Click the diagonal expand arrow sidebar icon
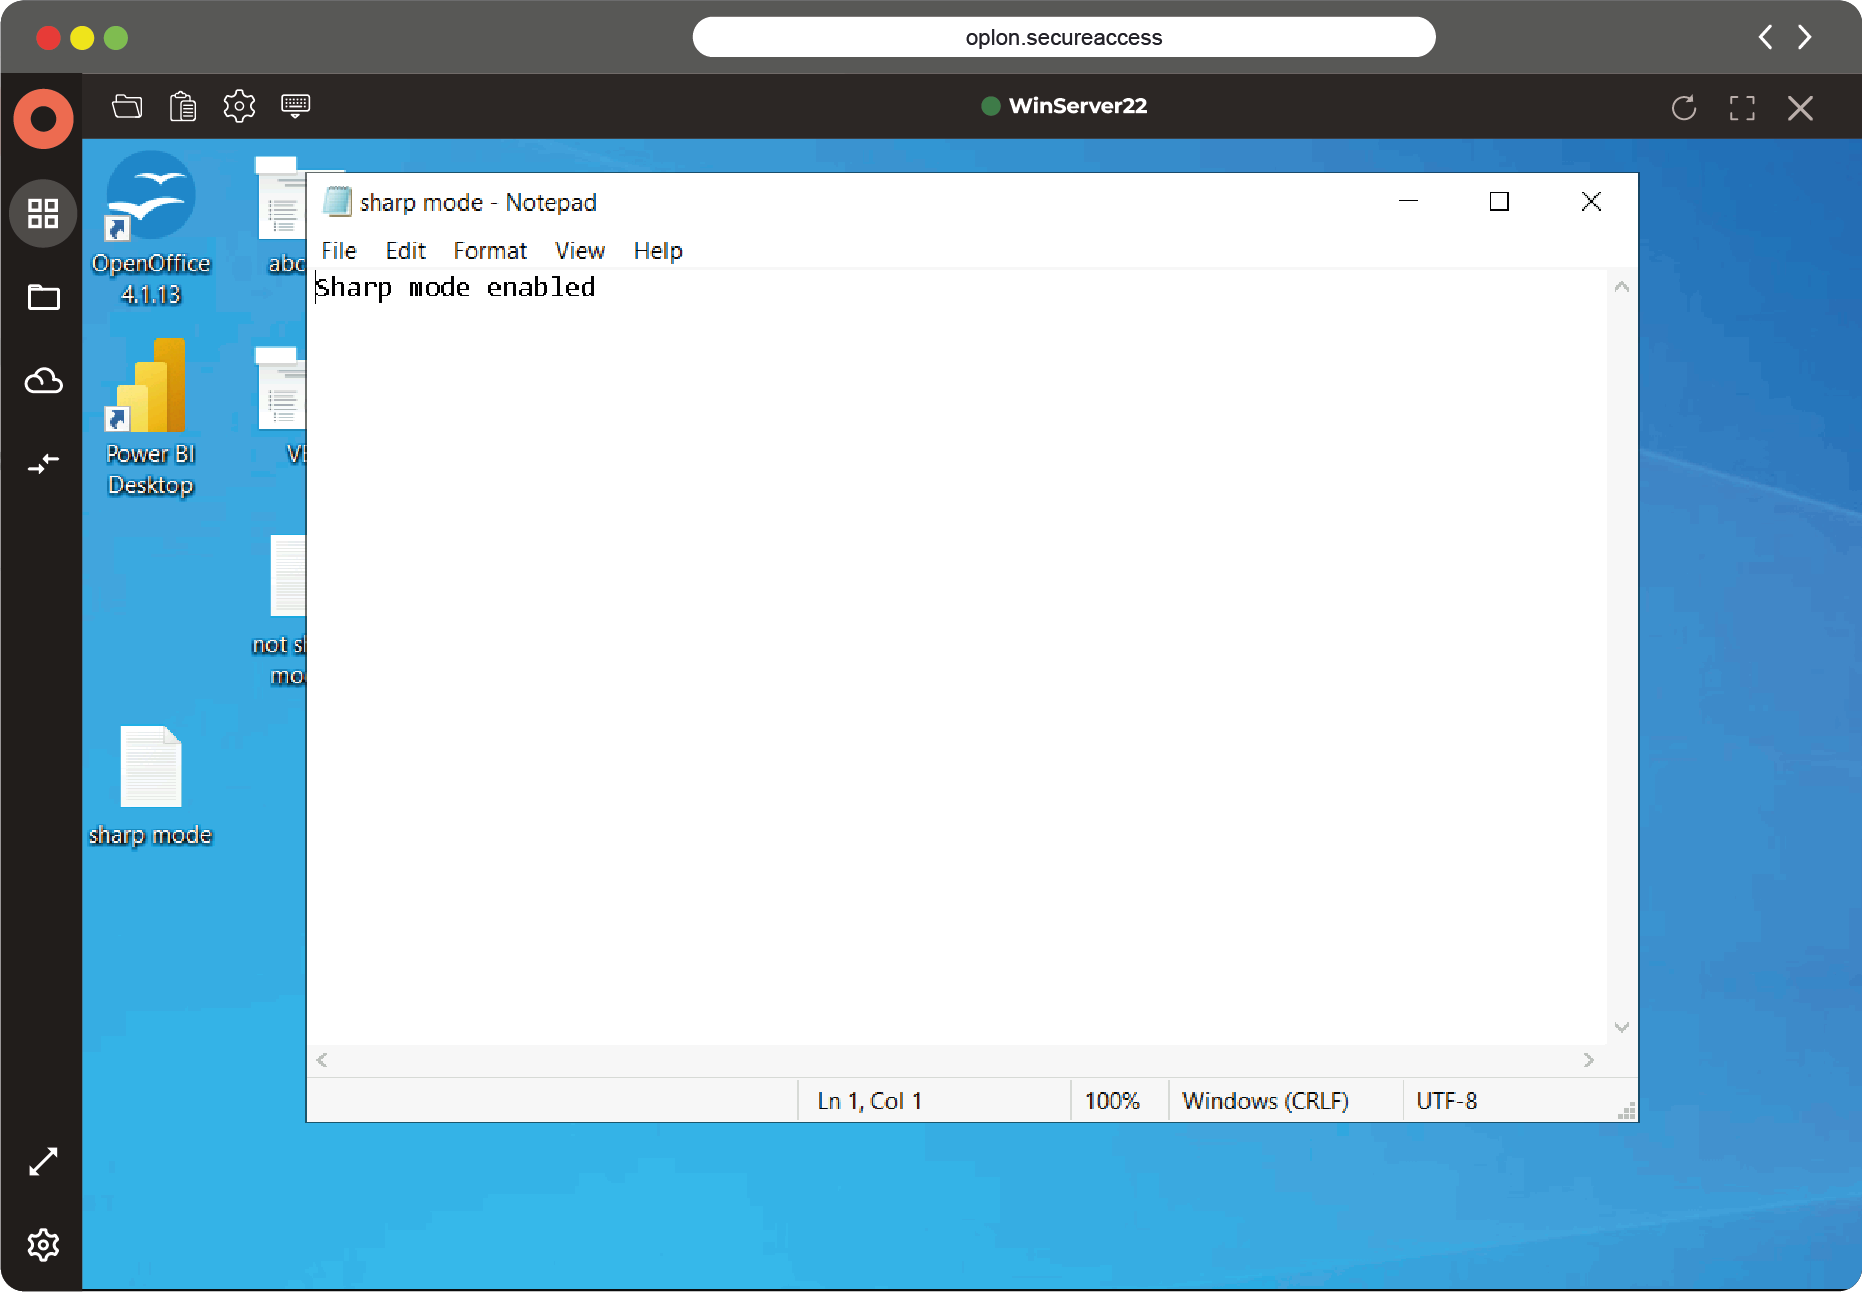Viewport: 1862px width, 1292px height. 43,1161
